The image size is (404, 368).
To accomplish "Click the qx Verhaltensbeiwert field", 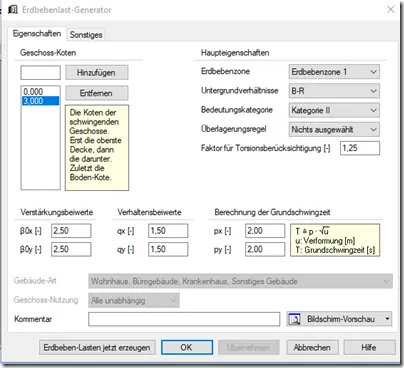I will pyautogui.click(x=168, y=231).
